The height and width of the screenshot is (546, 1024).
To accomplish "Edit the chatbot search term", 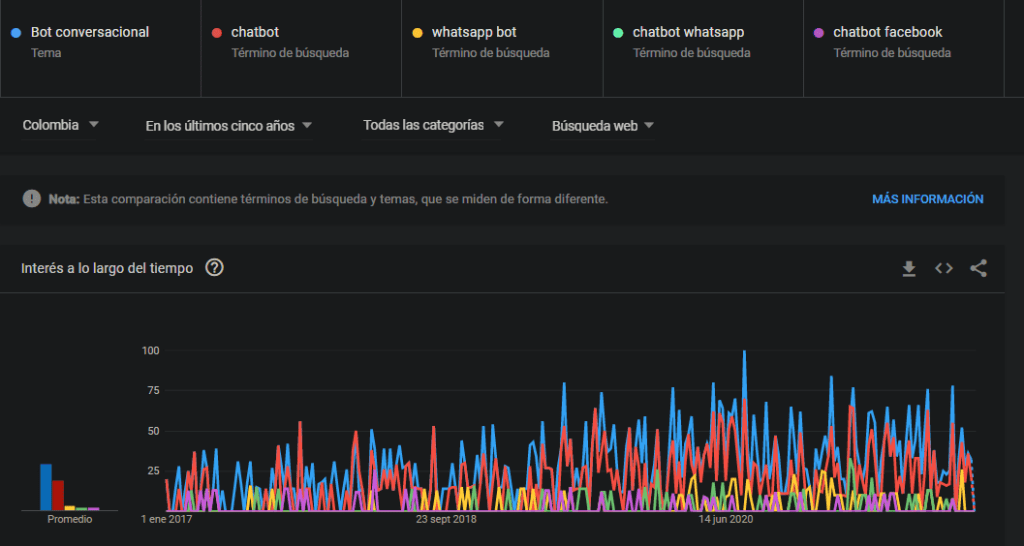I will [255, 32].
